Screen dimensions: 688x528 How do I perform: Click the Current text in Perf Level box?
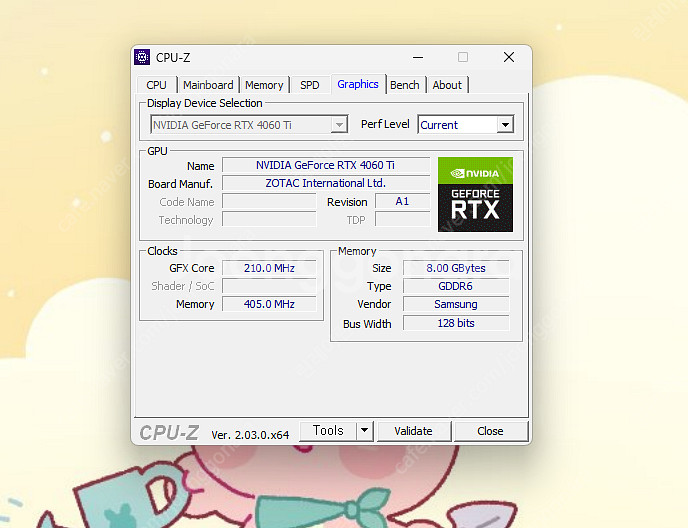tap(439, 125)
